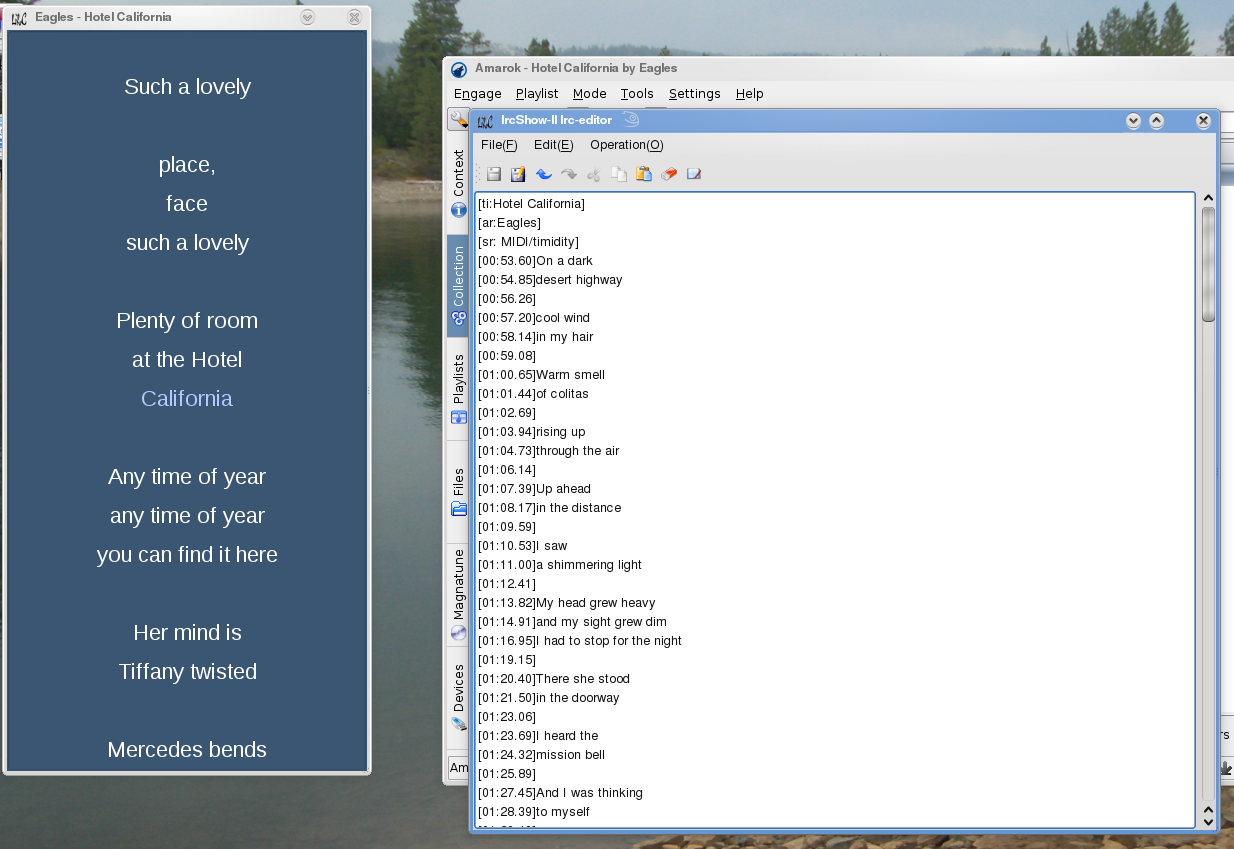
Task: Open Amarok's Playlist menu
Action: pos(537,93)
